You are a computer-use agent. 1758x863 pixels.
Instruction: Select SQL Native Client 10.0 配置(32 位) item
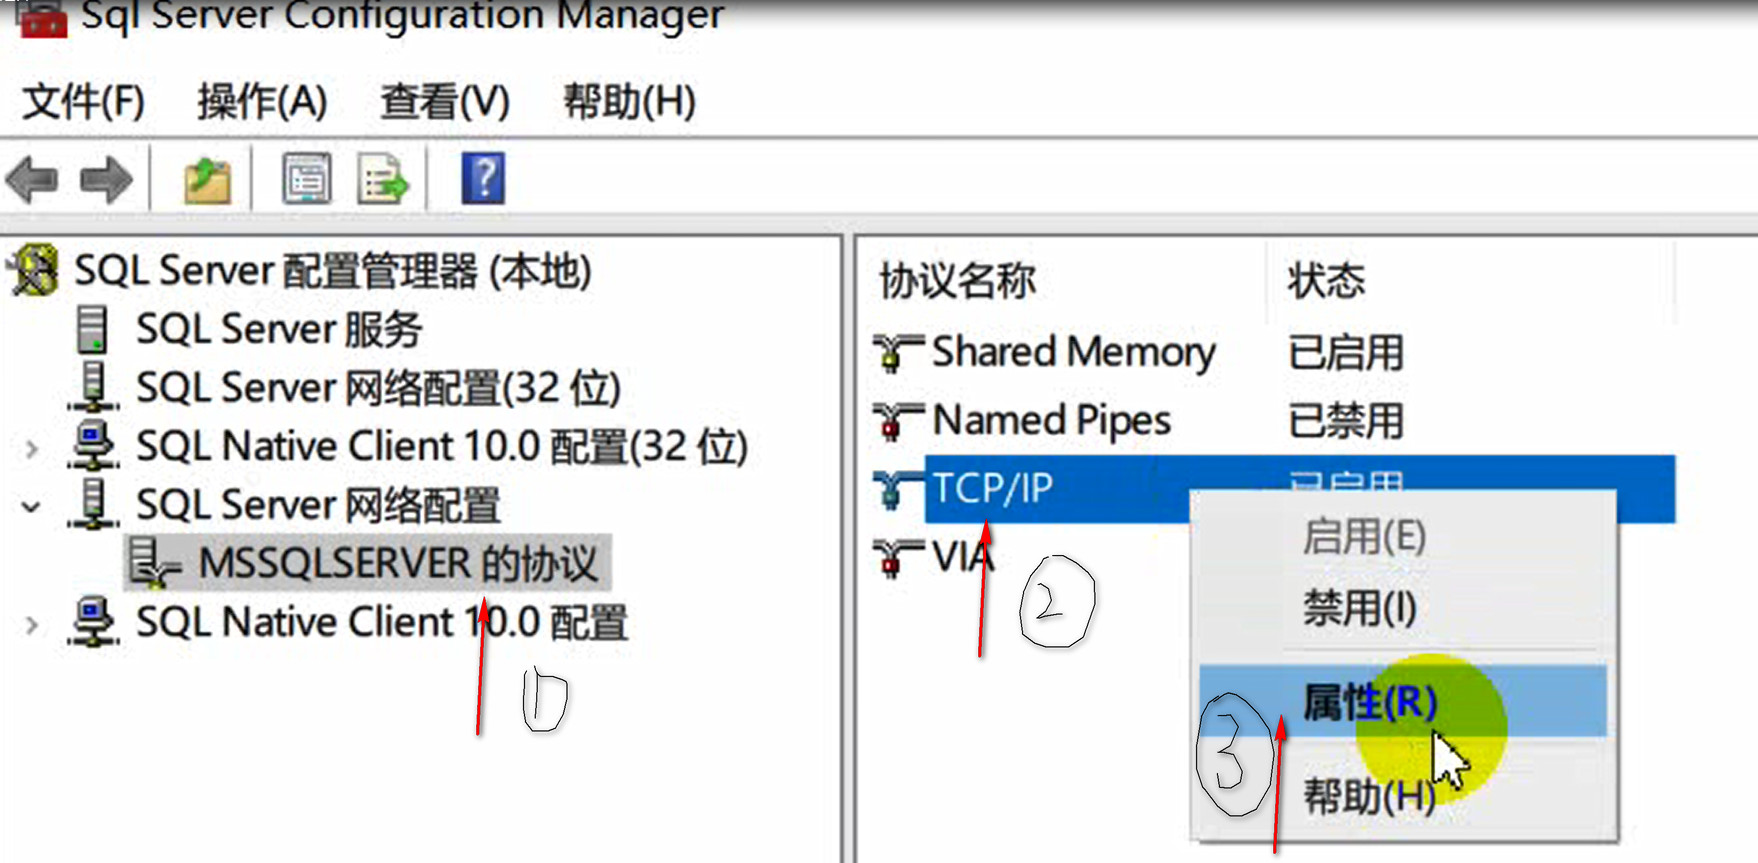(x=442, y=446)
